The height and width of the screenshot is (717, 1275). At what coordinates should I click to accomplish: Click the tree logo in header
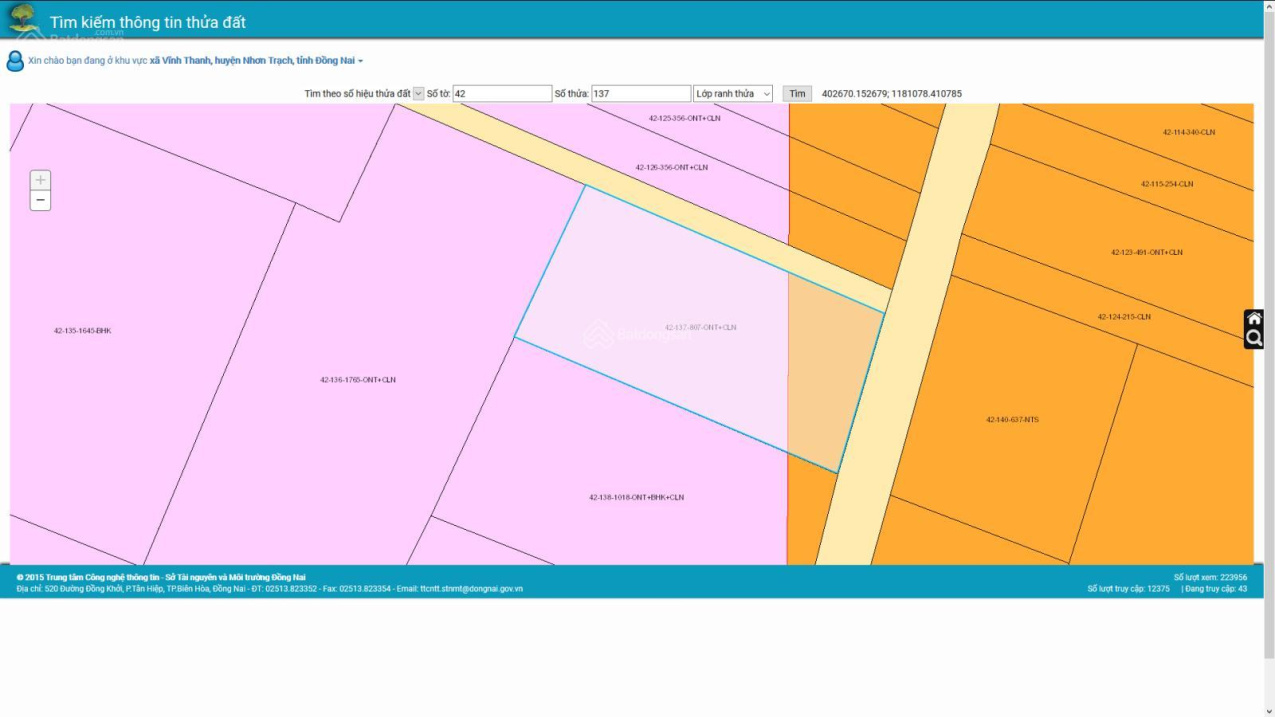click(x=24, y=19)
